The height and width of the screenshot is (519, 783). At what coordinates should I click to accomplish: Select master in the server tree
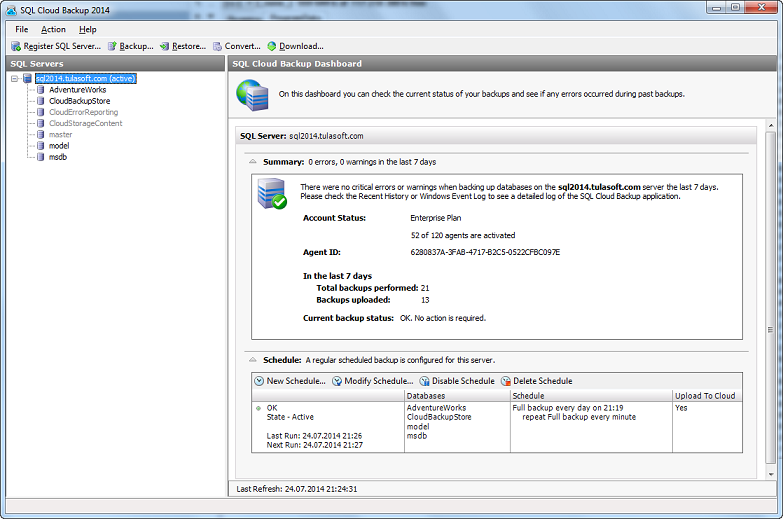click(60, 134)
